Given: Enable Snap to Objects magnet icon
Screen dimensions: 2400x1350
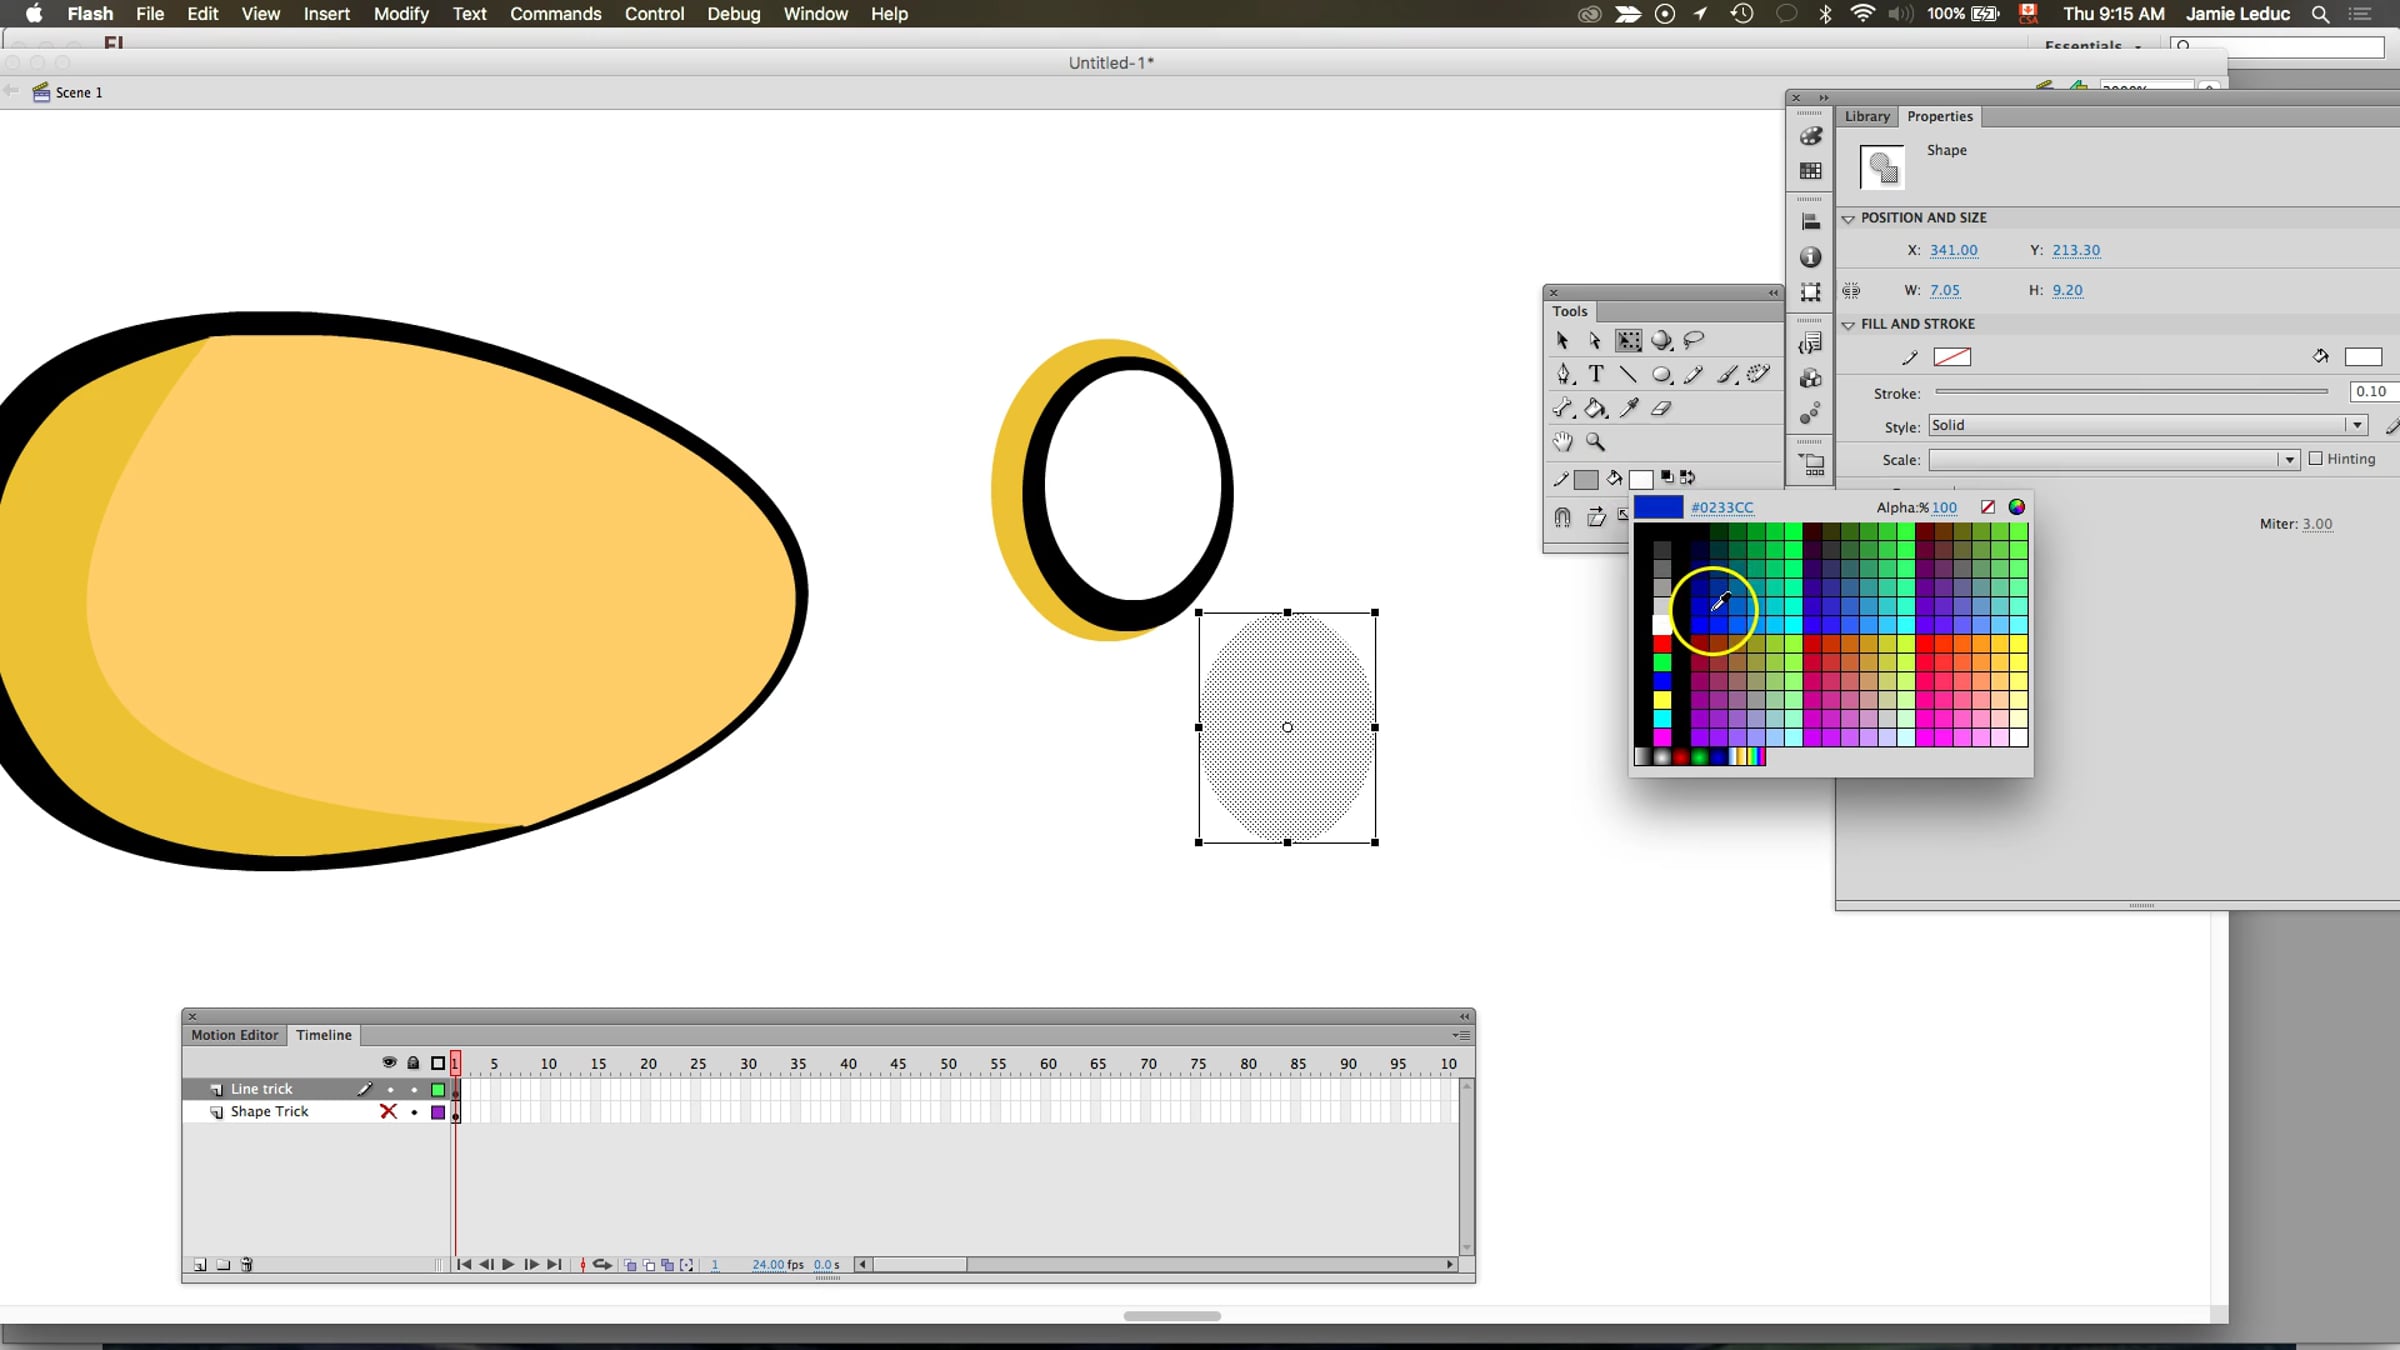Looking at the screenshot, I should [x=1562, y=517].
